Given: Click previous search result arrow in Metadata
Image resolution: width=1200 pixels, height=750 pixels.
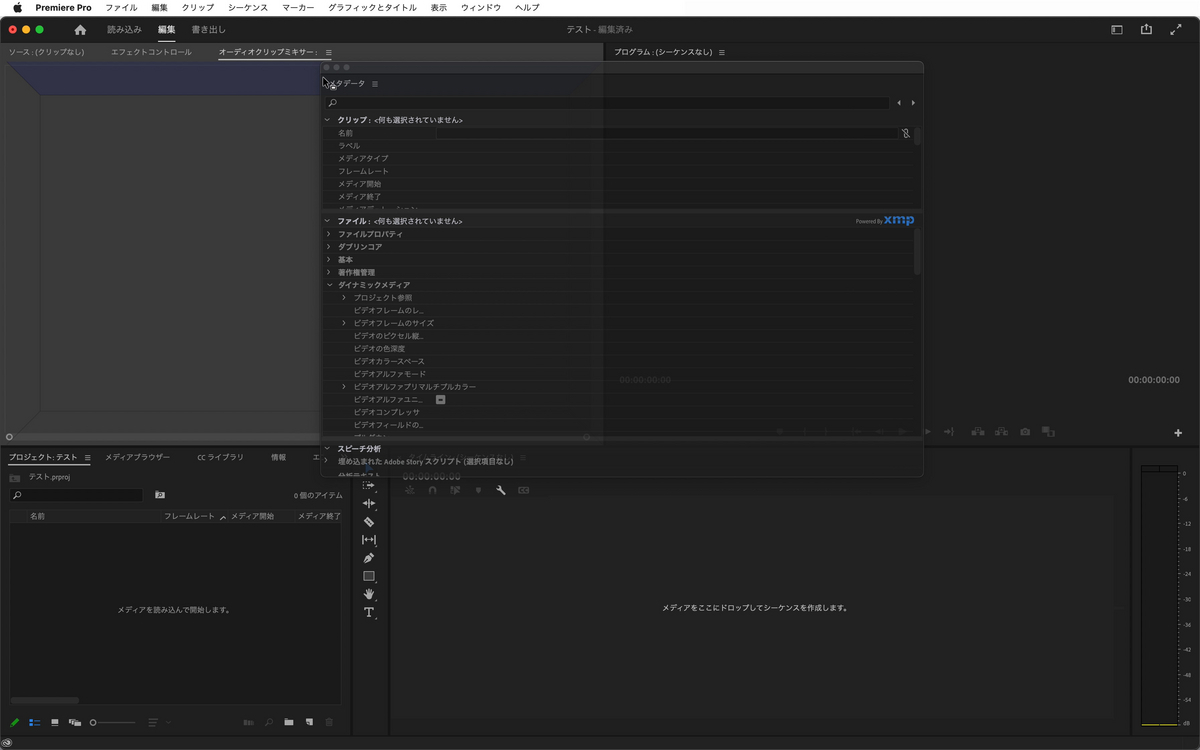Looking at the screenshot, I should click(x=899, y=103).
